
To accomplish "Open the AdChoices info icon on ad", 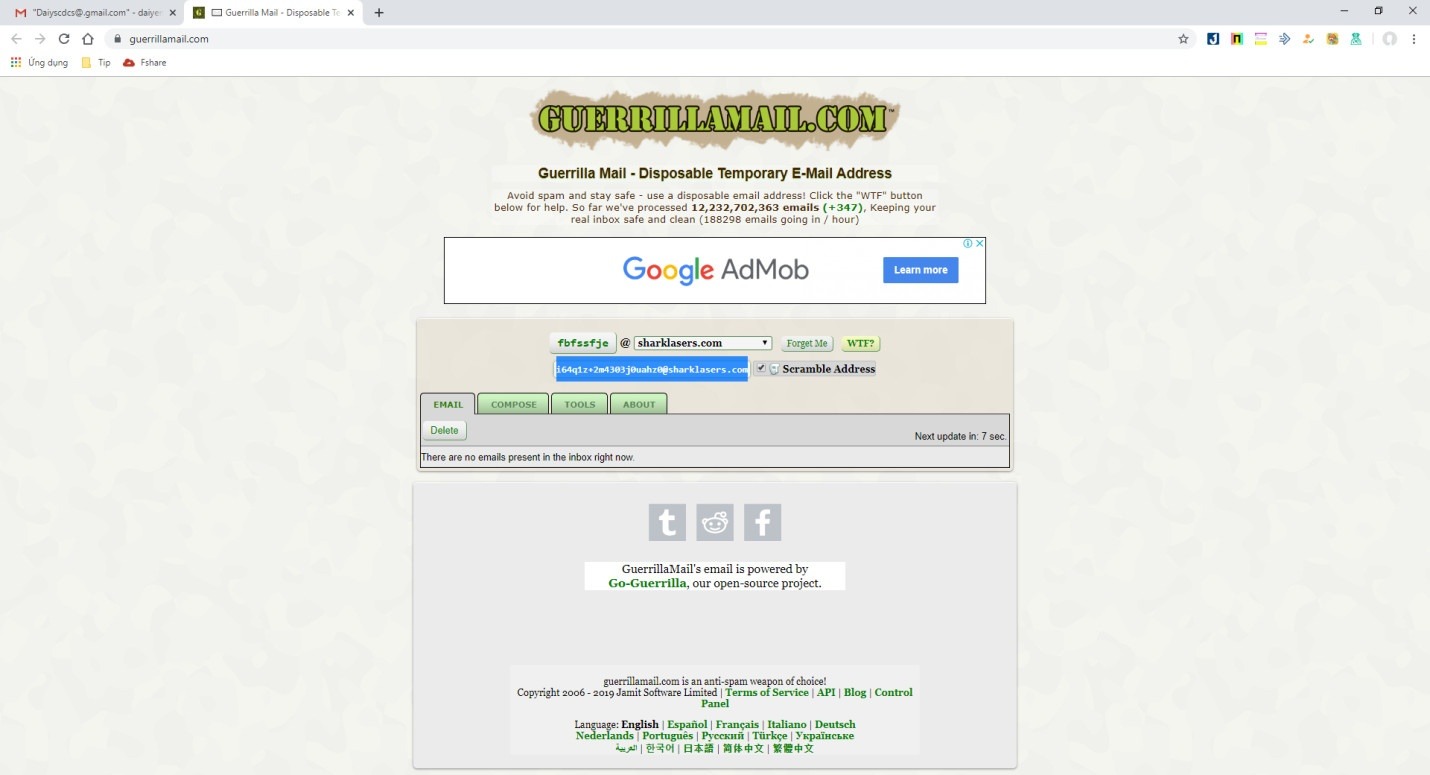I will [x=967, y=243].
